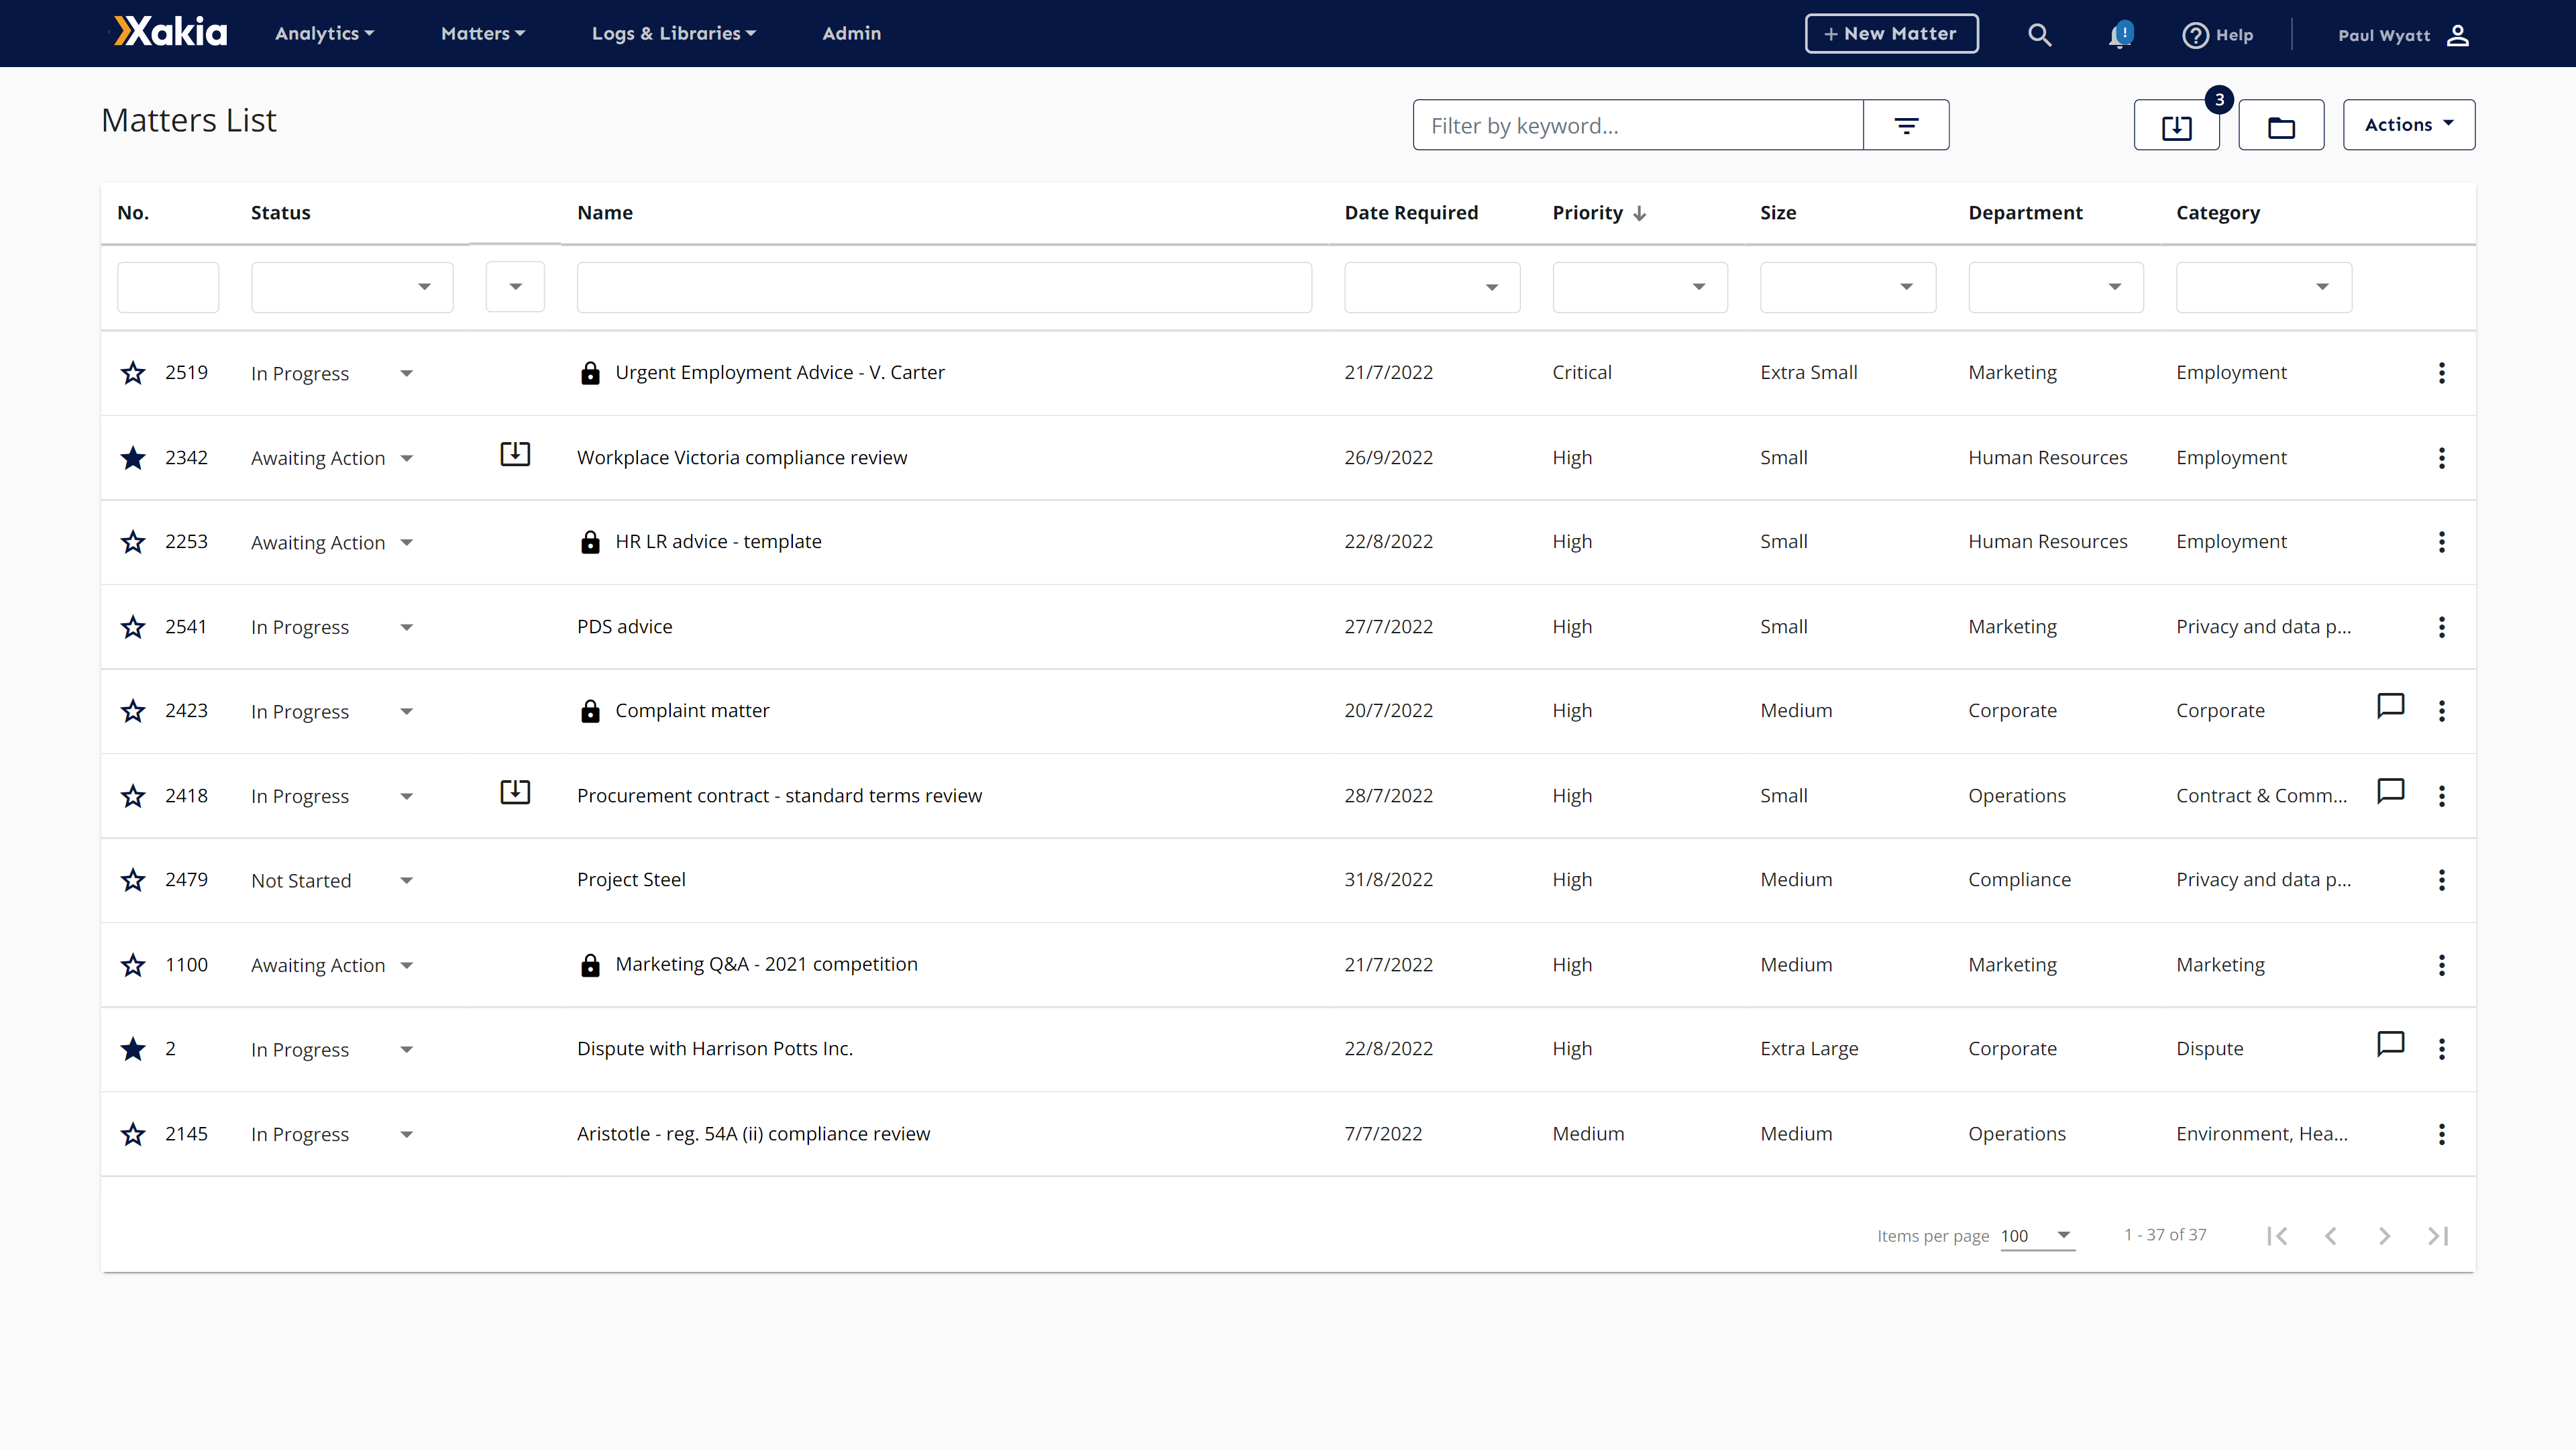Open the folder icon next to Actions
The image size is (2576, 1449).
pos(2281,126)
